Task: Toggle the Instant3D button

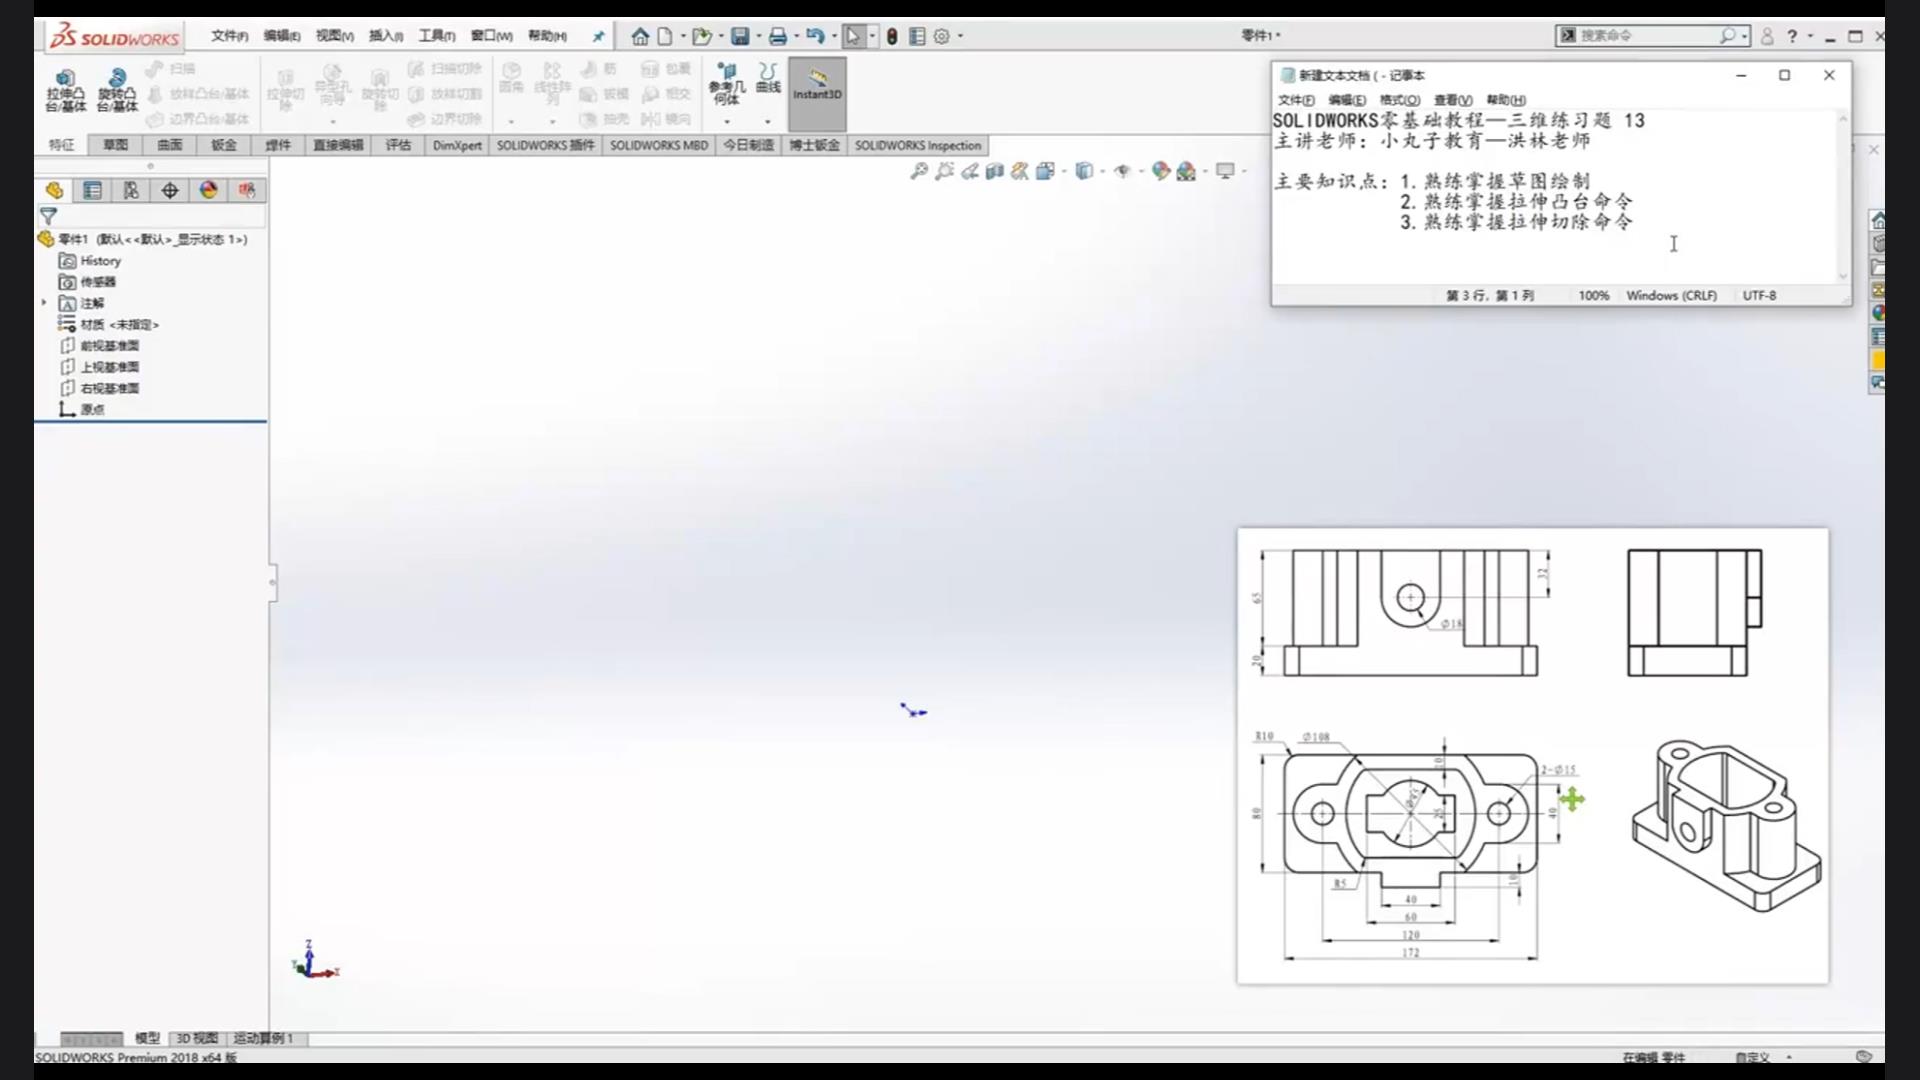Action: (x=817, y=93)
